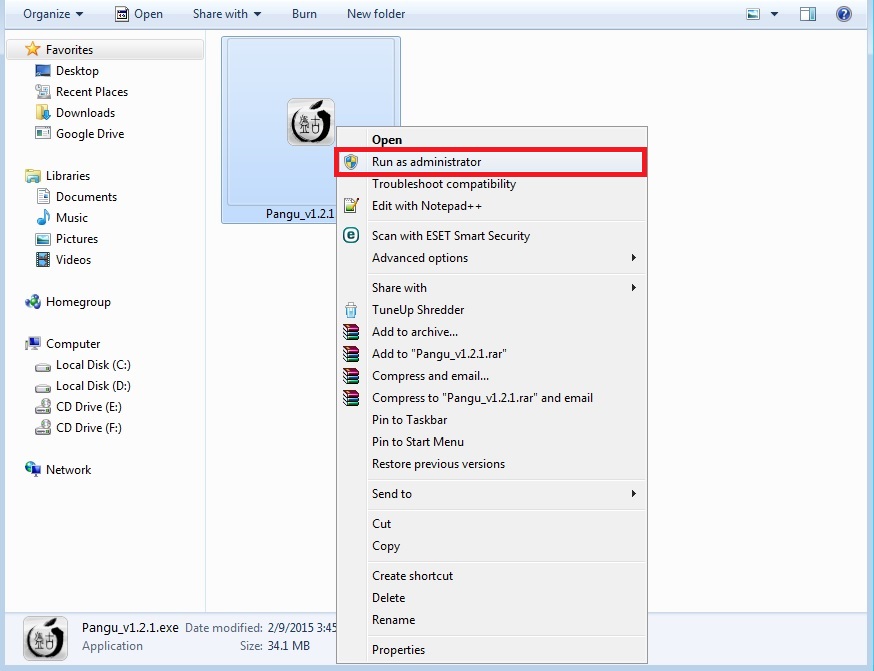Click the TuneUp Shredder trash icon
874x671 pixels.
click(x=351, y=309)
